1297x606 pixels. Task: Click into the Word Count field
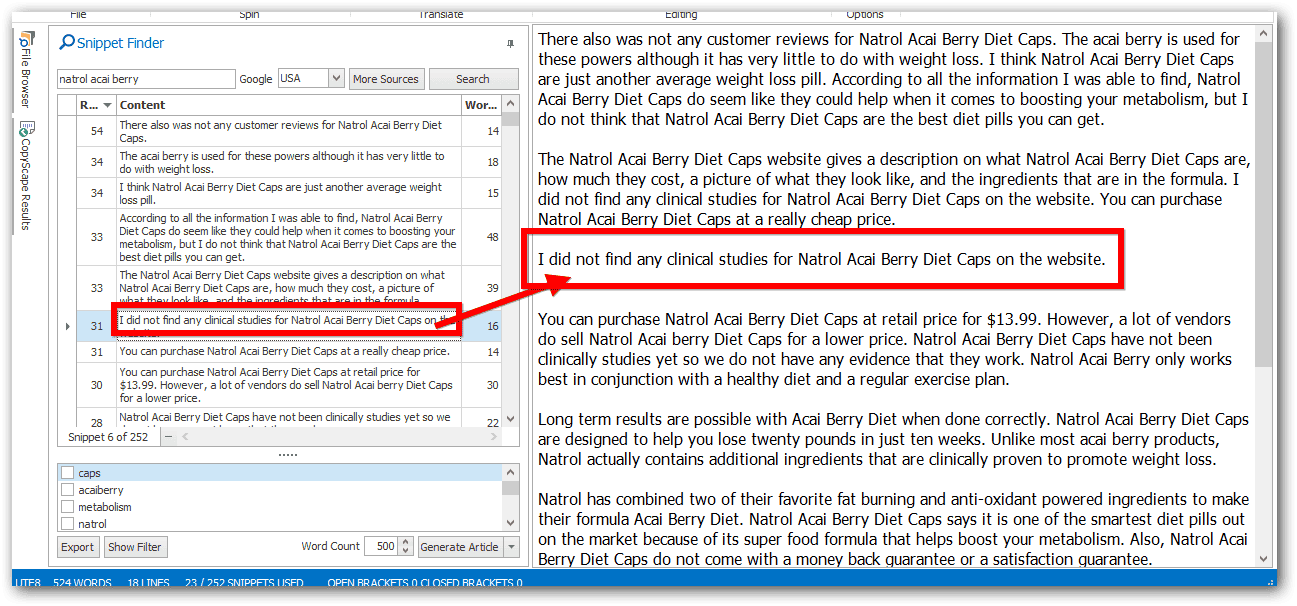[x=380, y=547]
